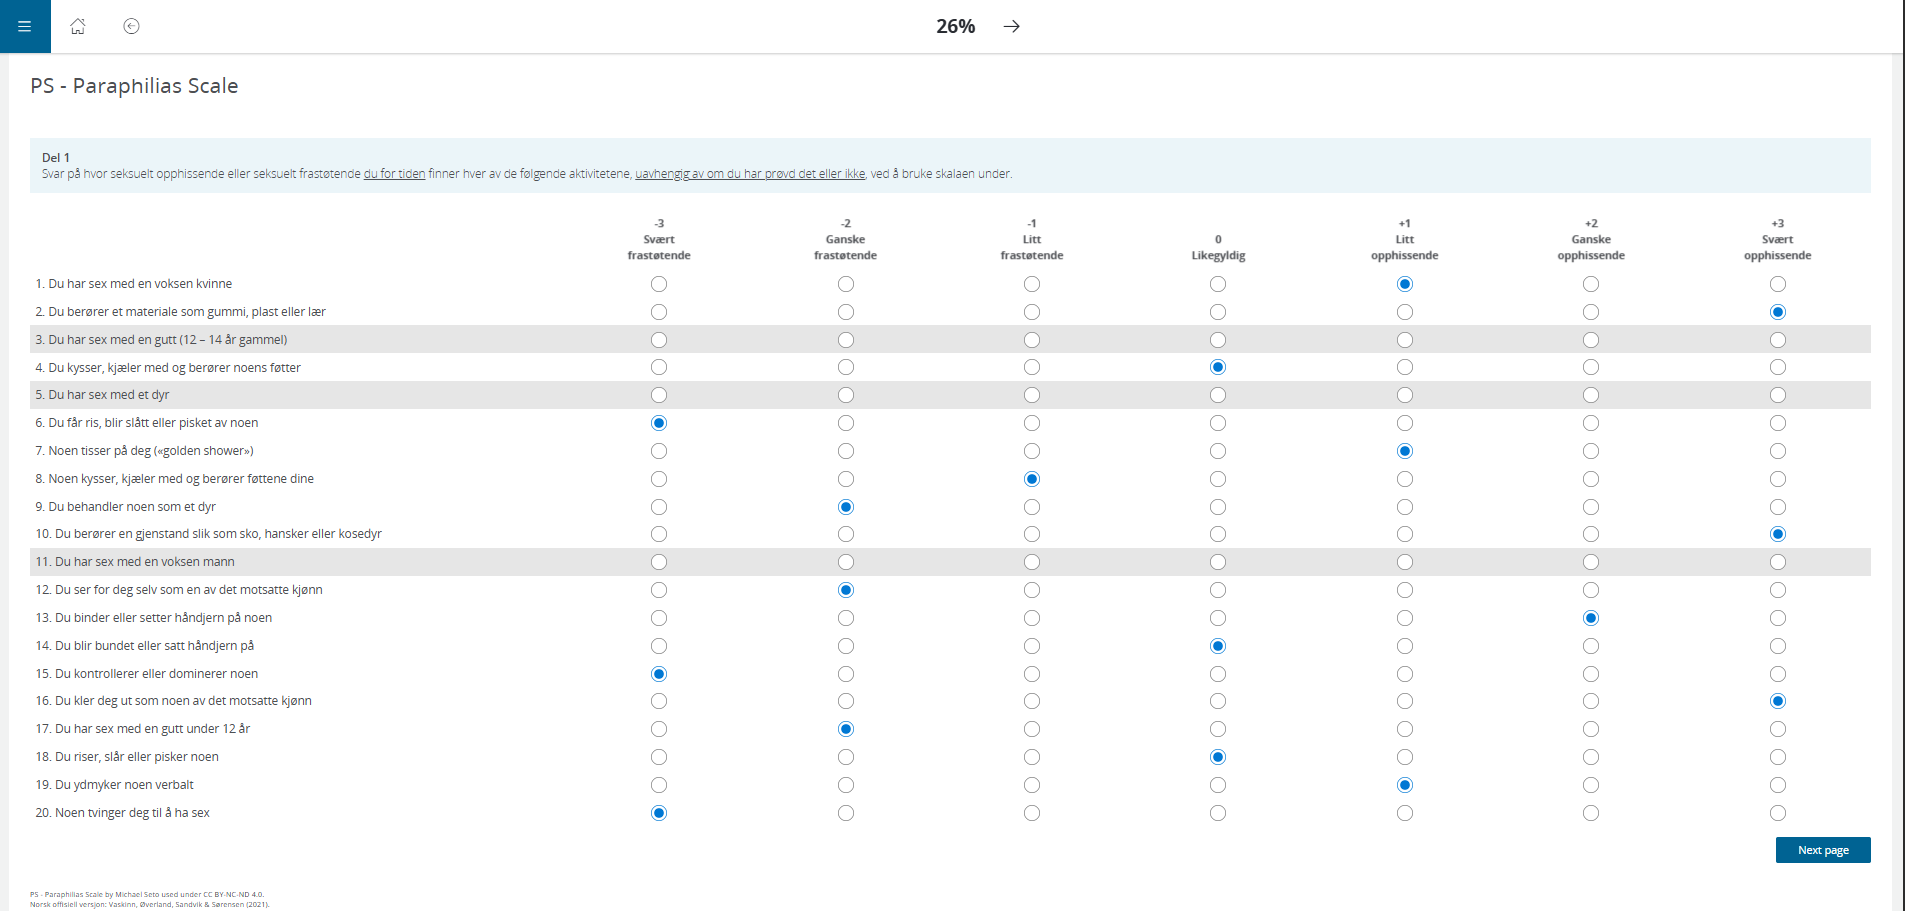Click the Next page button
1905x911 pixels.
pos(1822,850)
